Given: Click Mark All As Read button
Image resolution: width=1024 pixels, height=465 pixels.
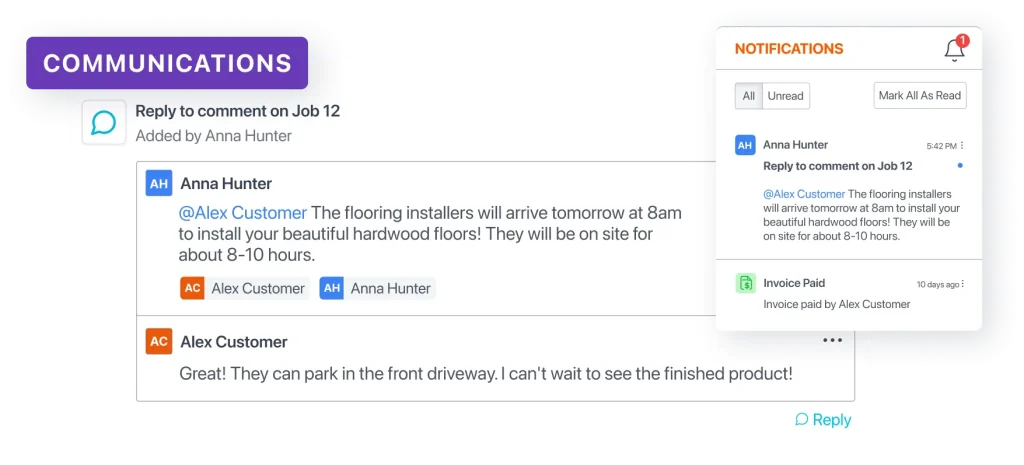Looking at the screenshot, I should [919, 96].
